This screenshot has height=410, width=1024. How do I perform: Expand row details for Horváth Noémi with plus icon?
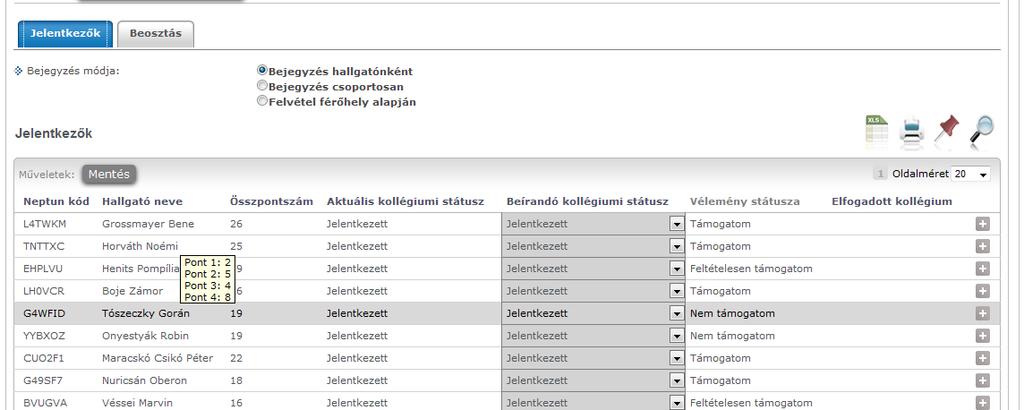[x=982, y=246]
